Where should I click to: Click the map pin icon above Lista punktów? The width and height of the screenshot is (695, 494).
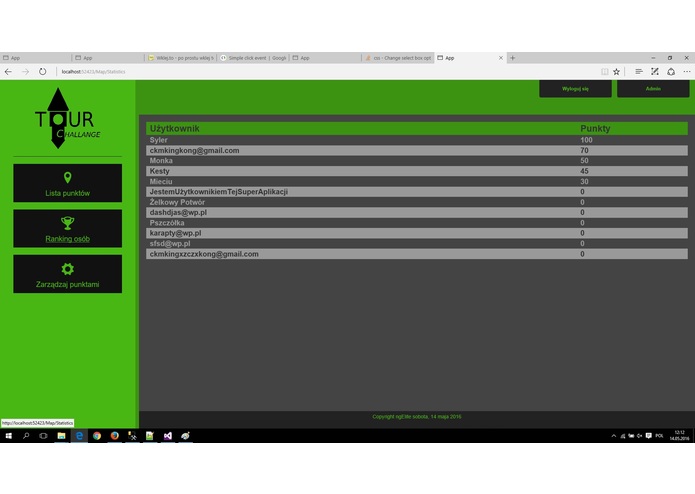[67, 178]
